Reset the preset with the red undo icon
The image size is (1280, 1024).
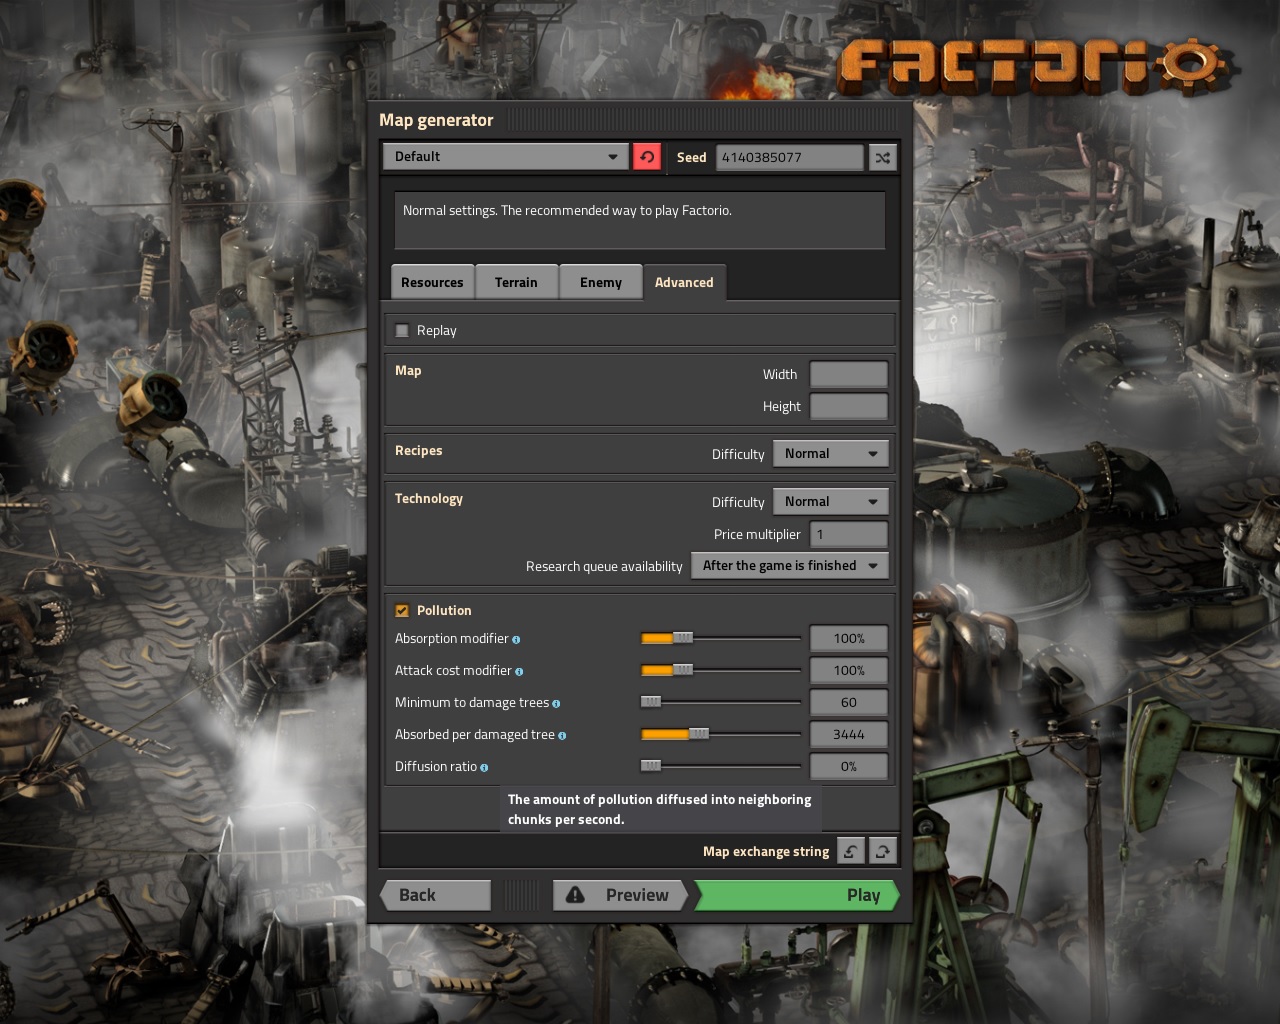[x=647, y=157]
